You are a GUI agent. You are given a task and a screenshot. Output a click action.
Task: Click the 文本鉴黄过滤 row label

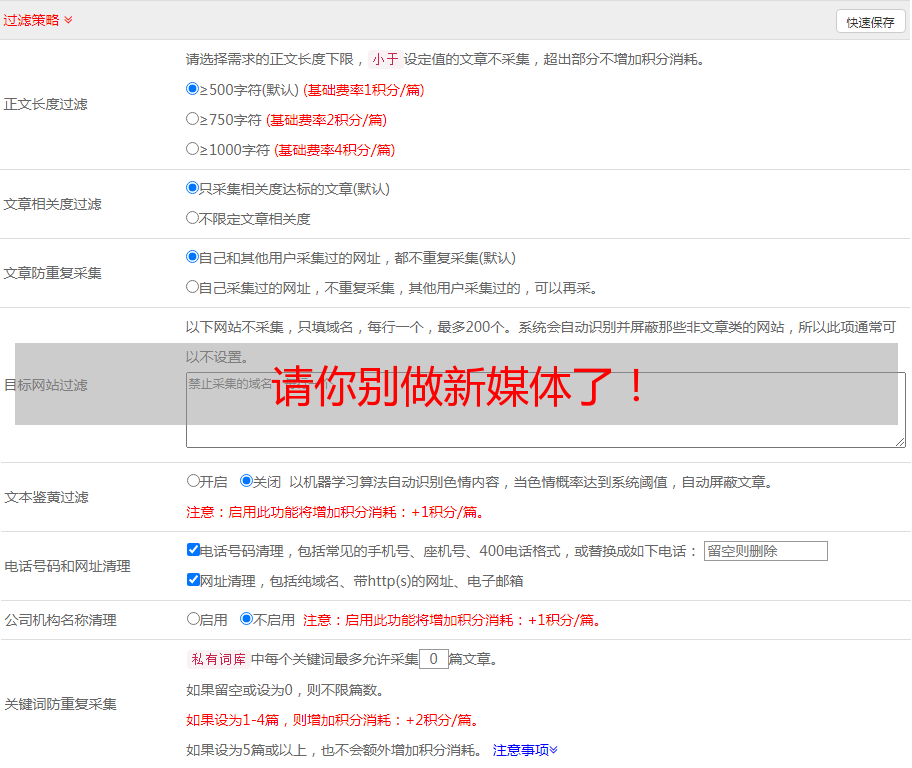(47, 497)
